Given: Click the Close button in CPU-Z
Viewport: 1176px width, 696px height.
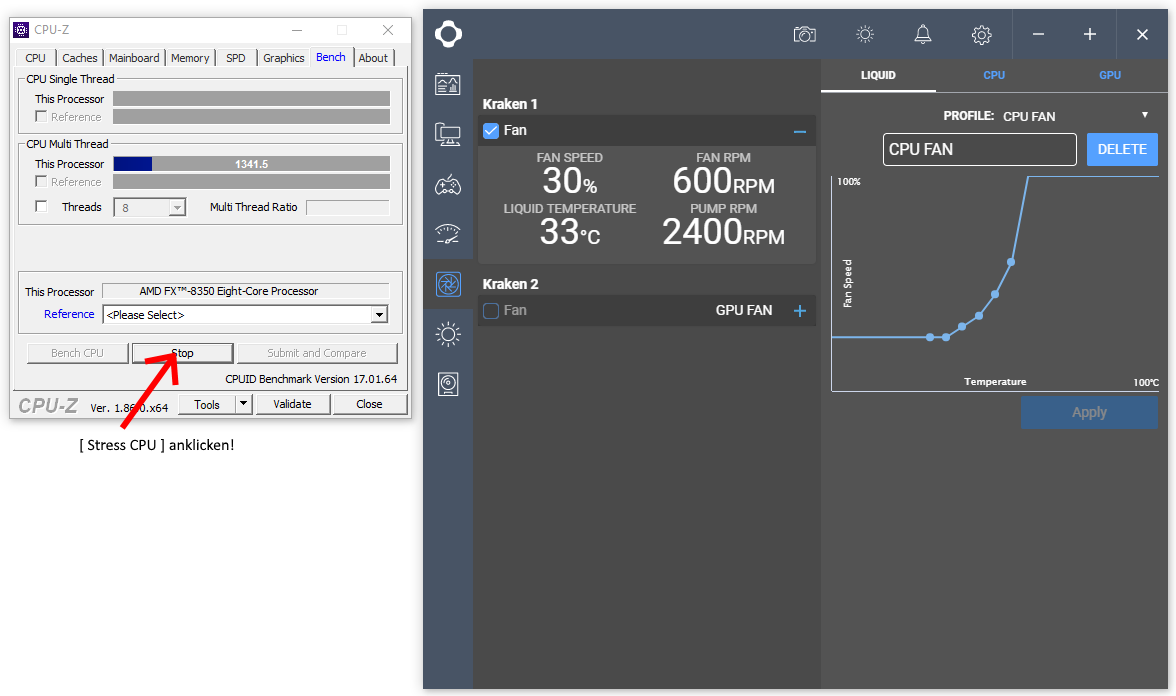Looking at the screenshot, I should (x=369, y=404).
